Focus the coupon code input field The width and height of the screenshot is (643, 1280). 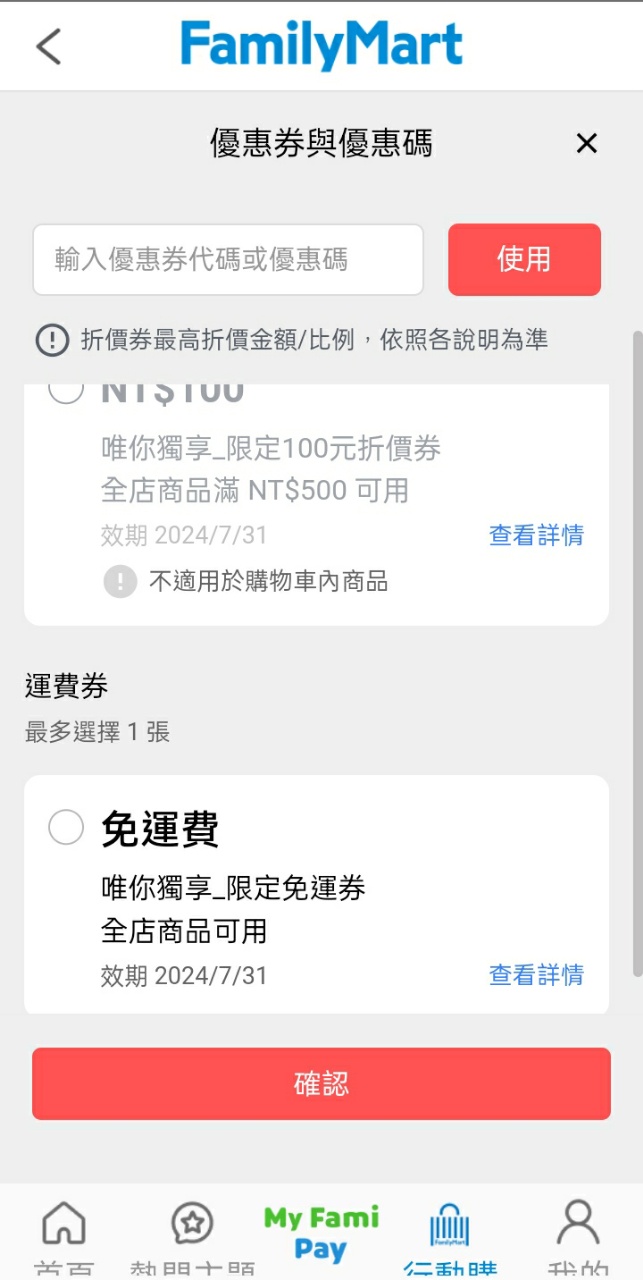coord(228,260)
